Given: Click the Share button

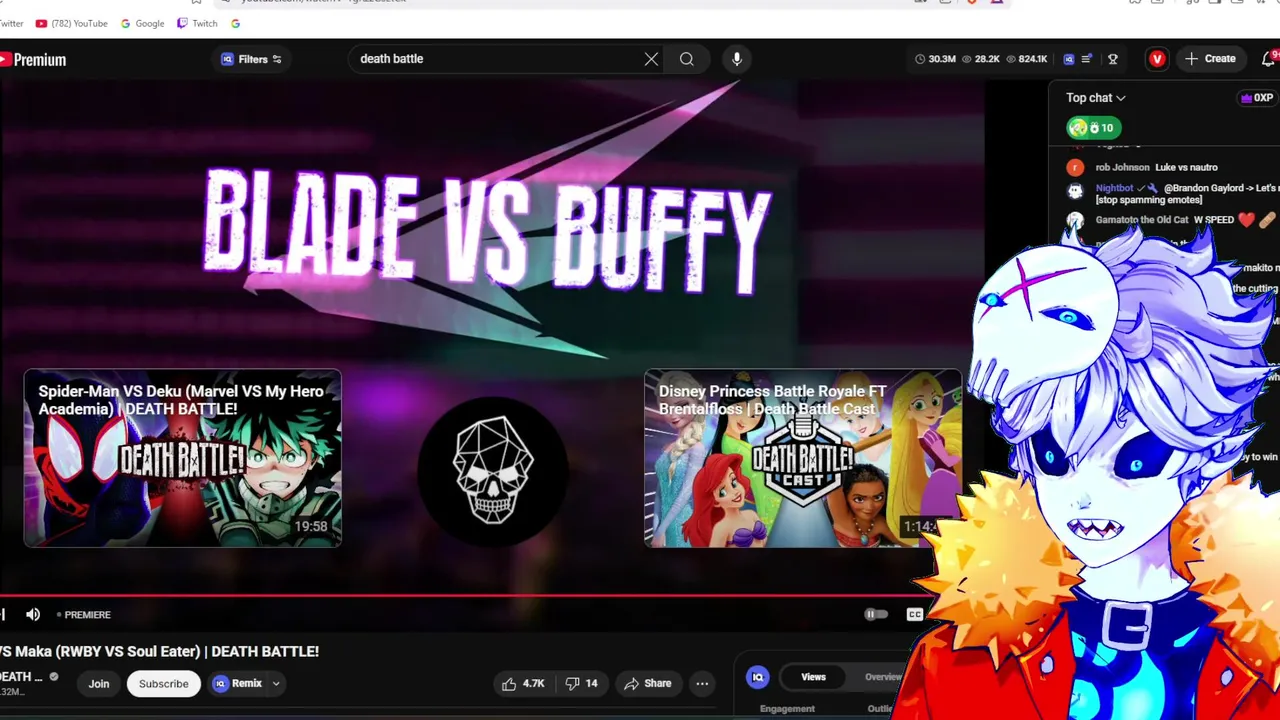Looking at the screenshot, I should coord(647,684).
